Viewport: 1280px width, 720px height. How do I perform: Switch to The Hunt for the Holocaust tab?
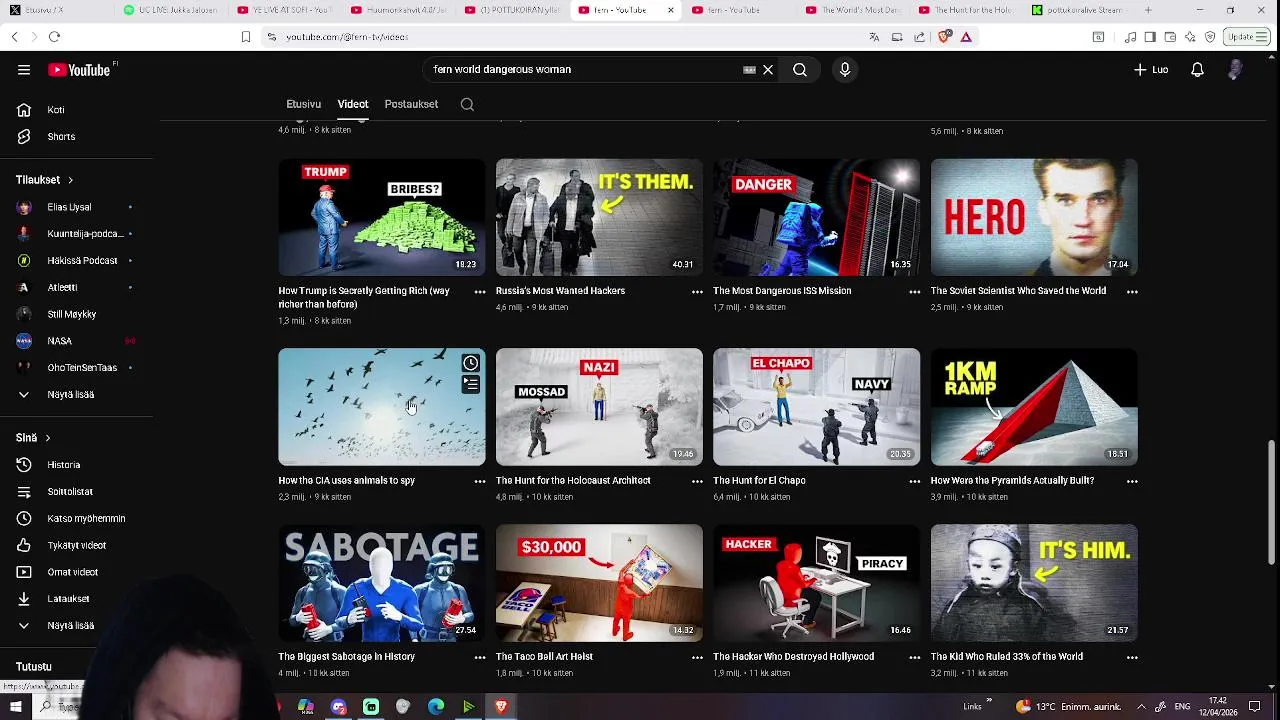point(966,10)
